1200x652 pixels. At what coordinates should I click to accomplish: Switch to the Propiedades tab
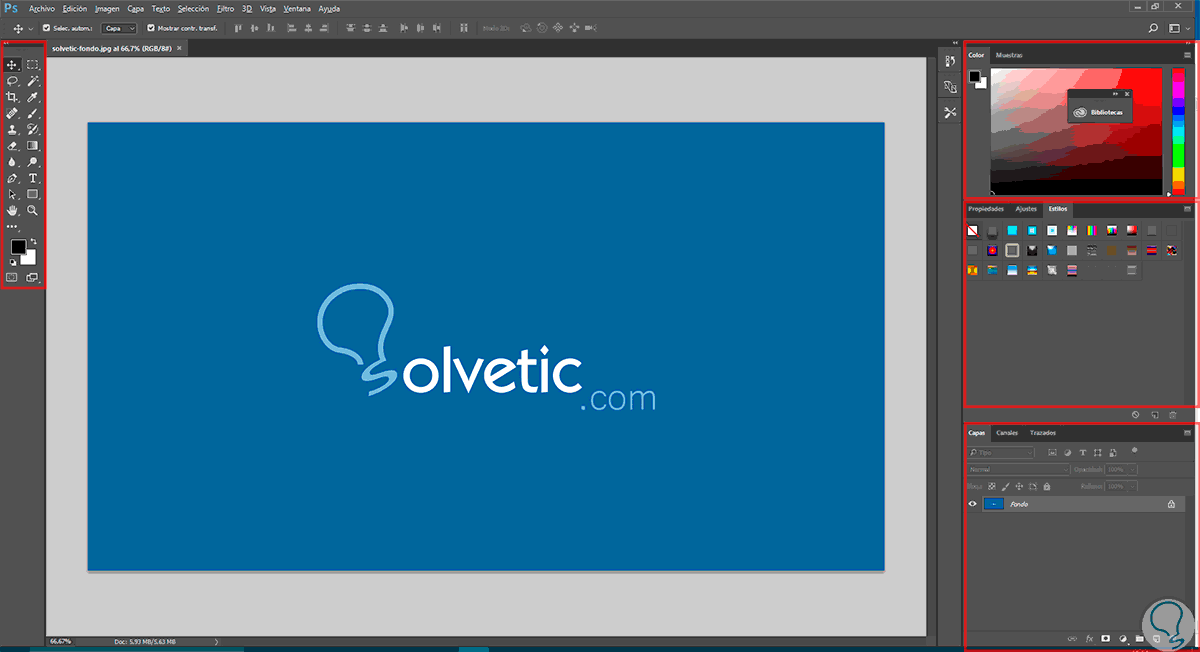pyautogui.click(x=986, y=209)
